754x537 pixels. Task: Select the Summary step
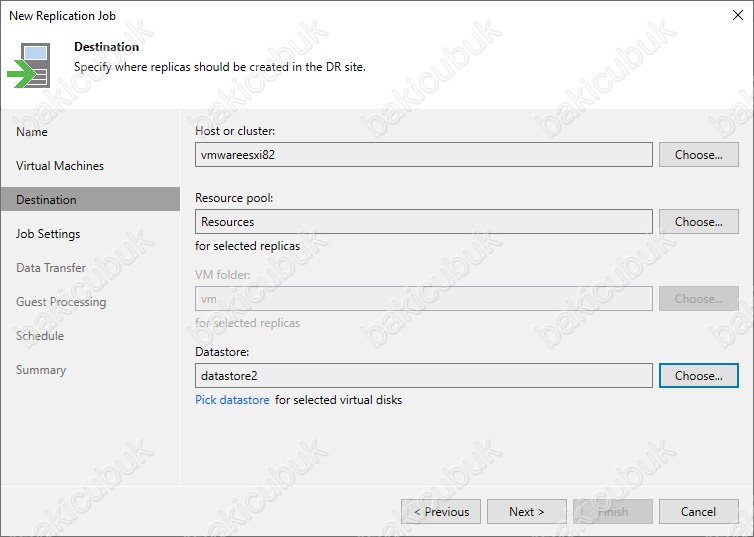[x=41, y=370]
